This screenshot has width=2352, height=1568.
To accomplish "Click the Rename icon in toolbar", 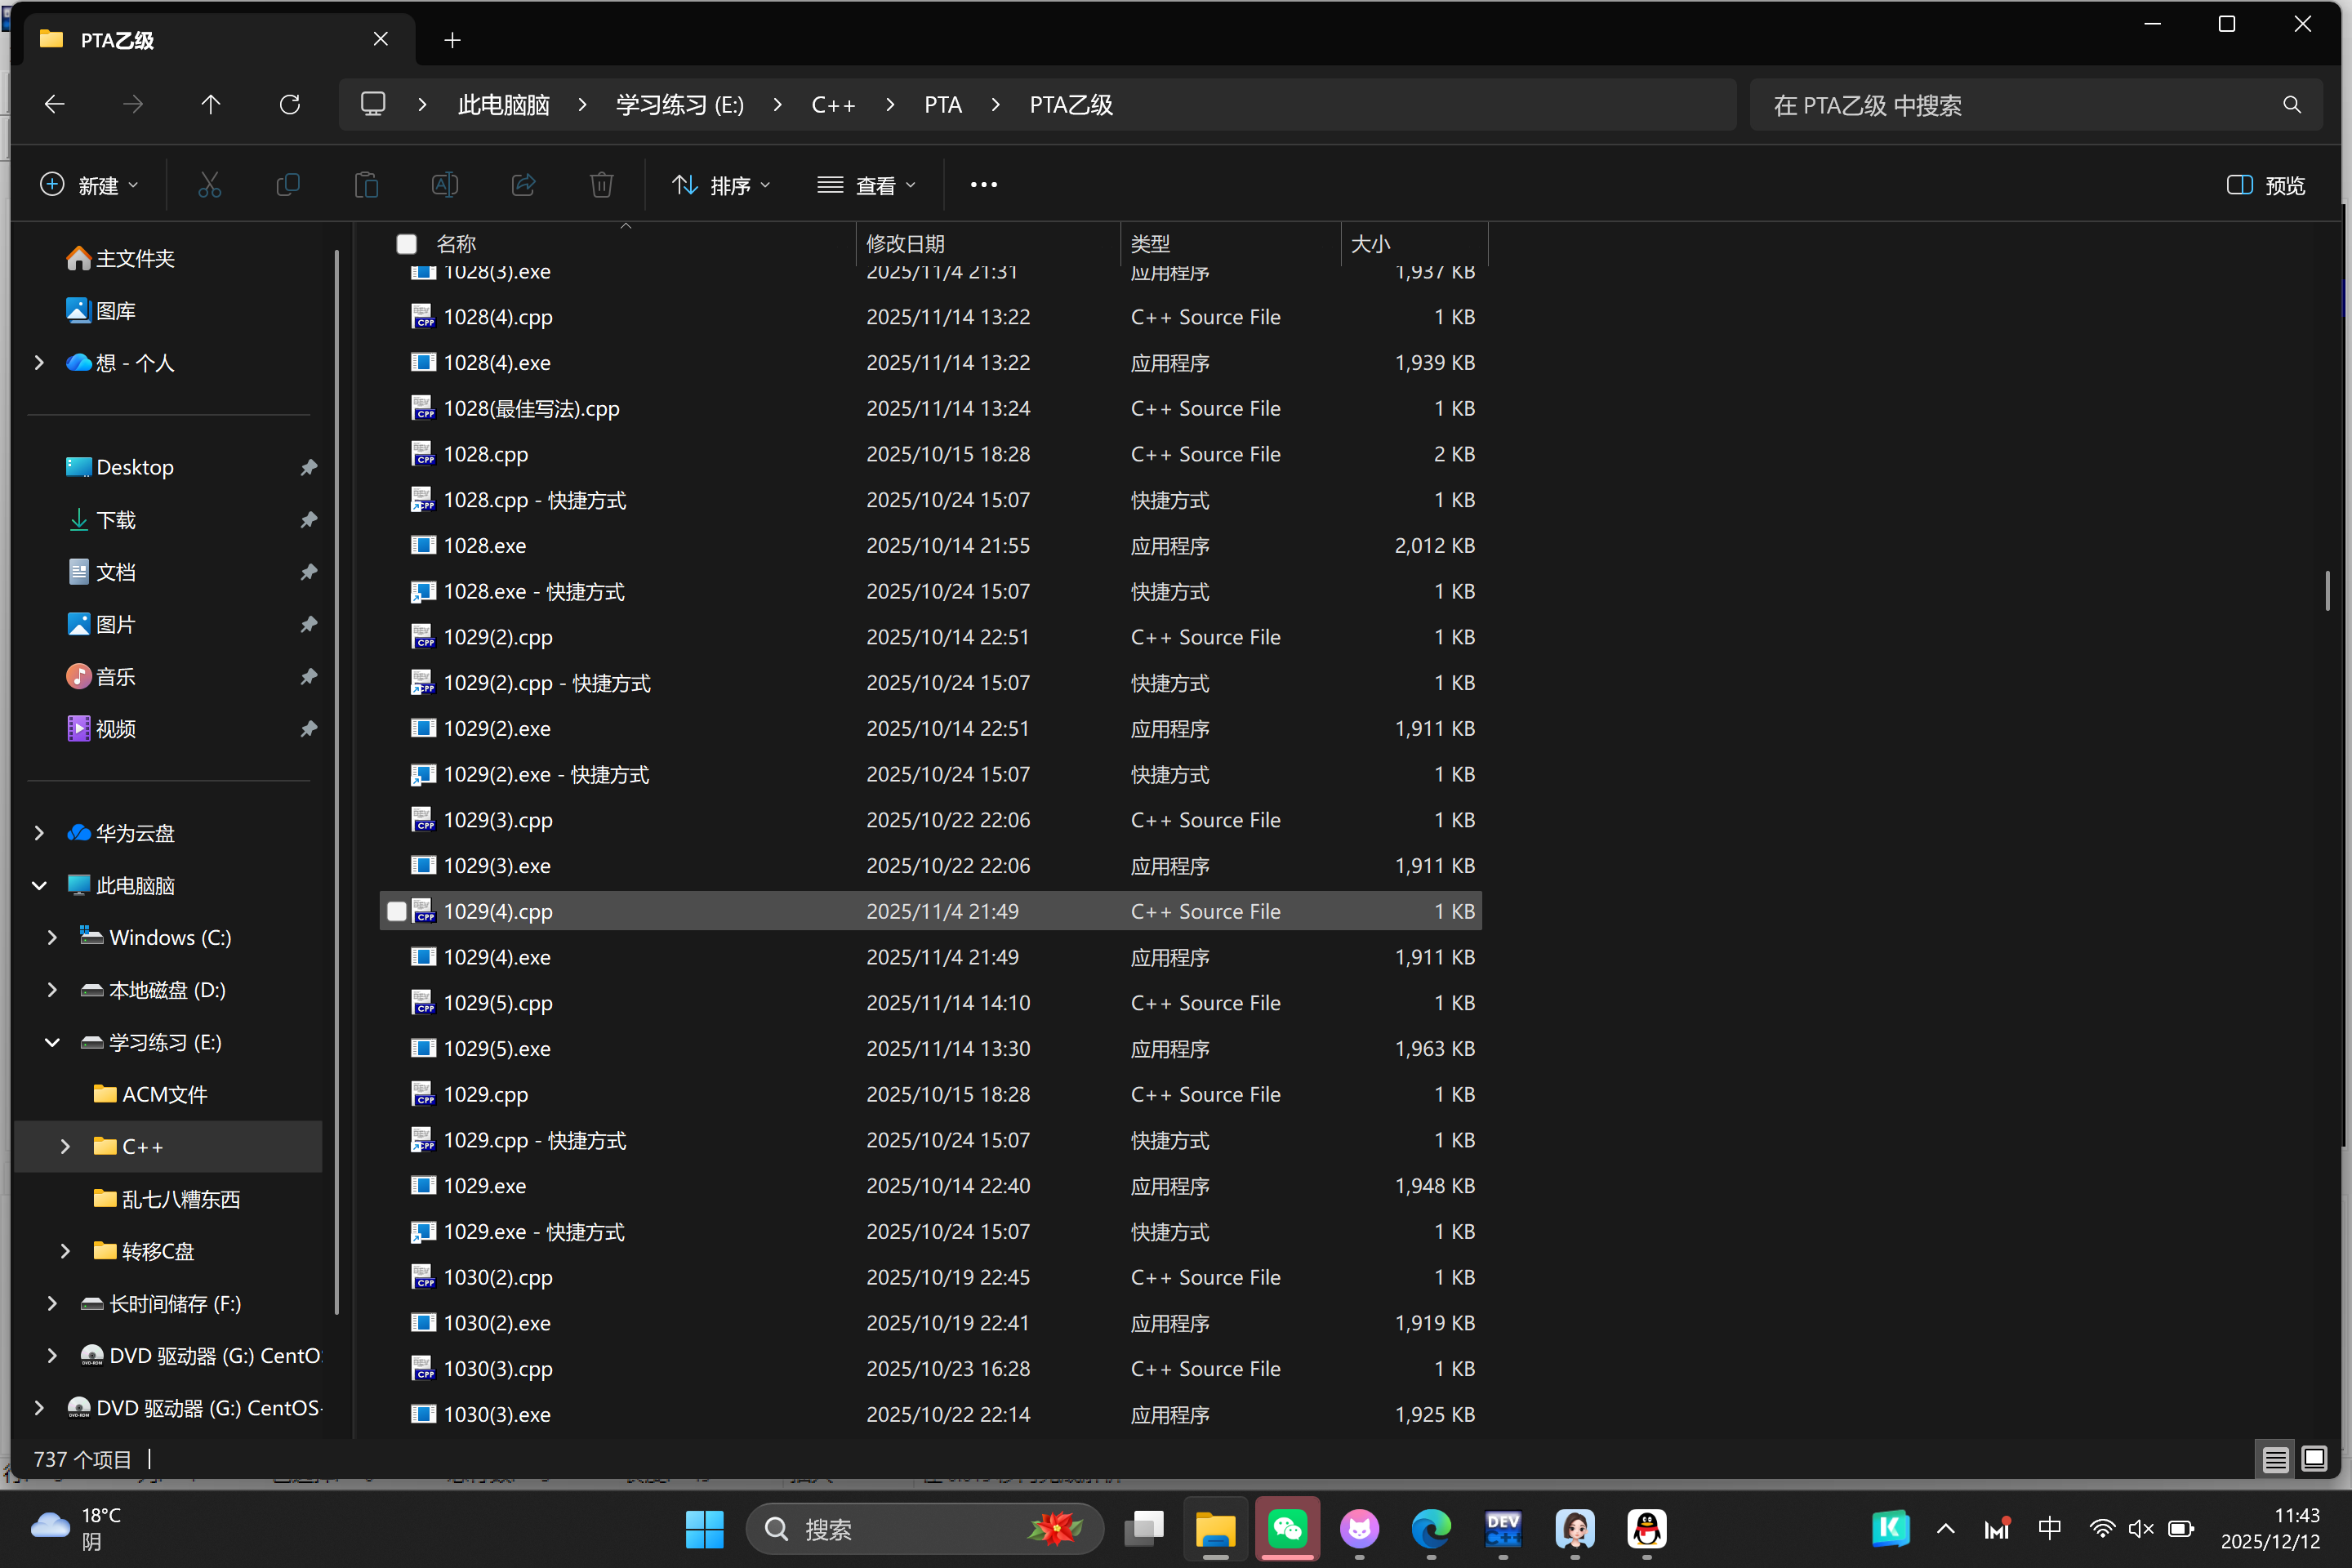I will 444,185.
